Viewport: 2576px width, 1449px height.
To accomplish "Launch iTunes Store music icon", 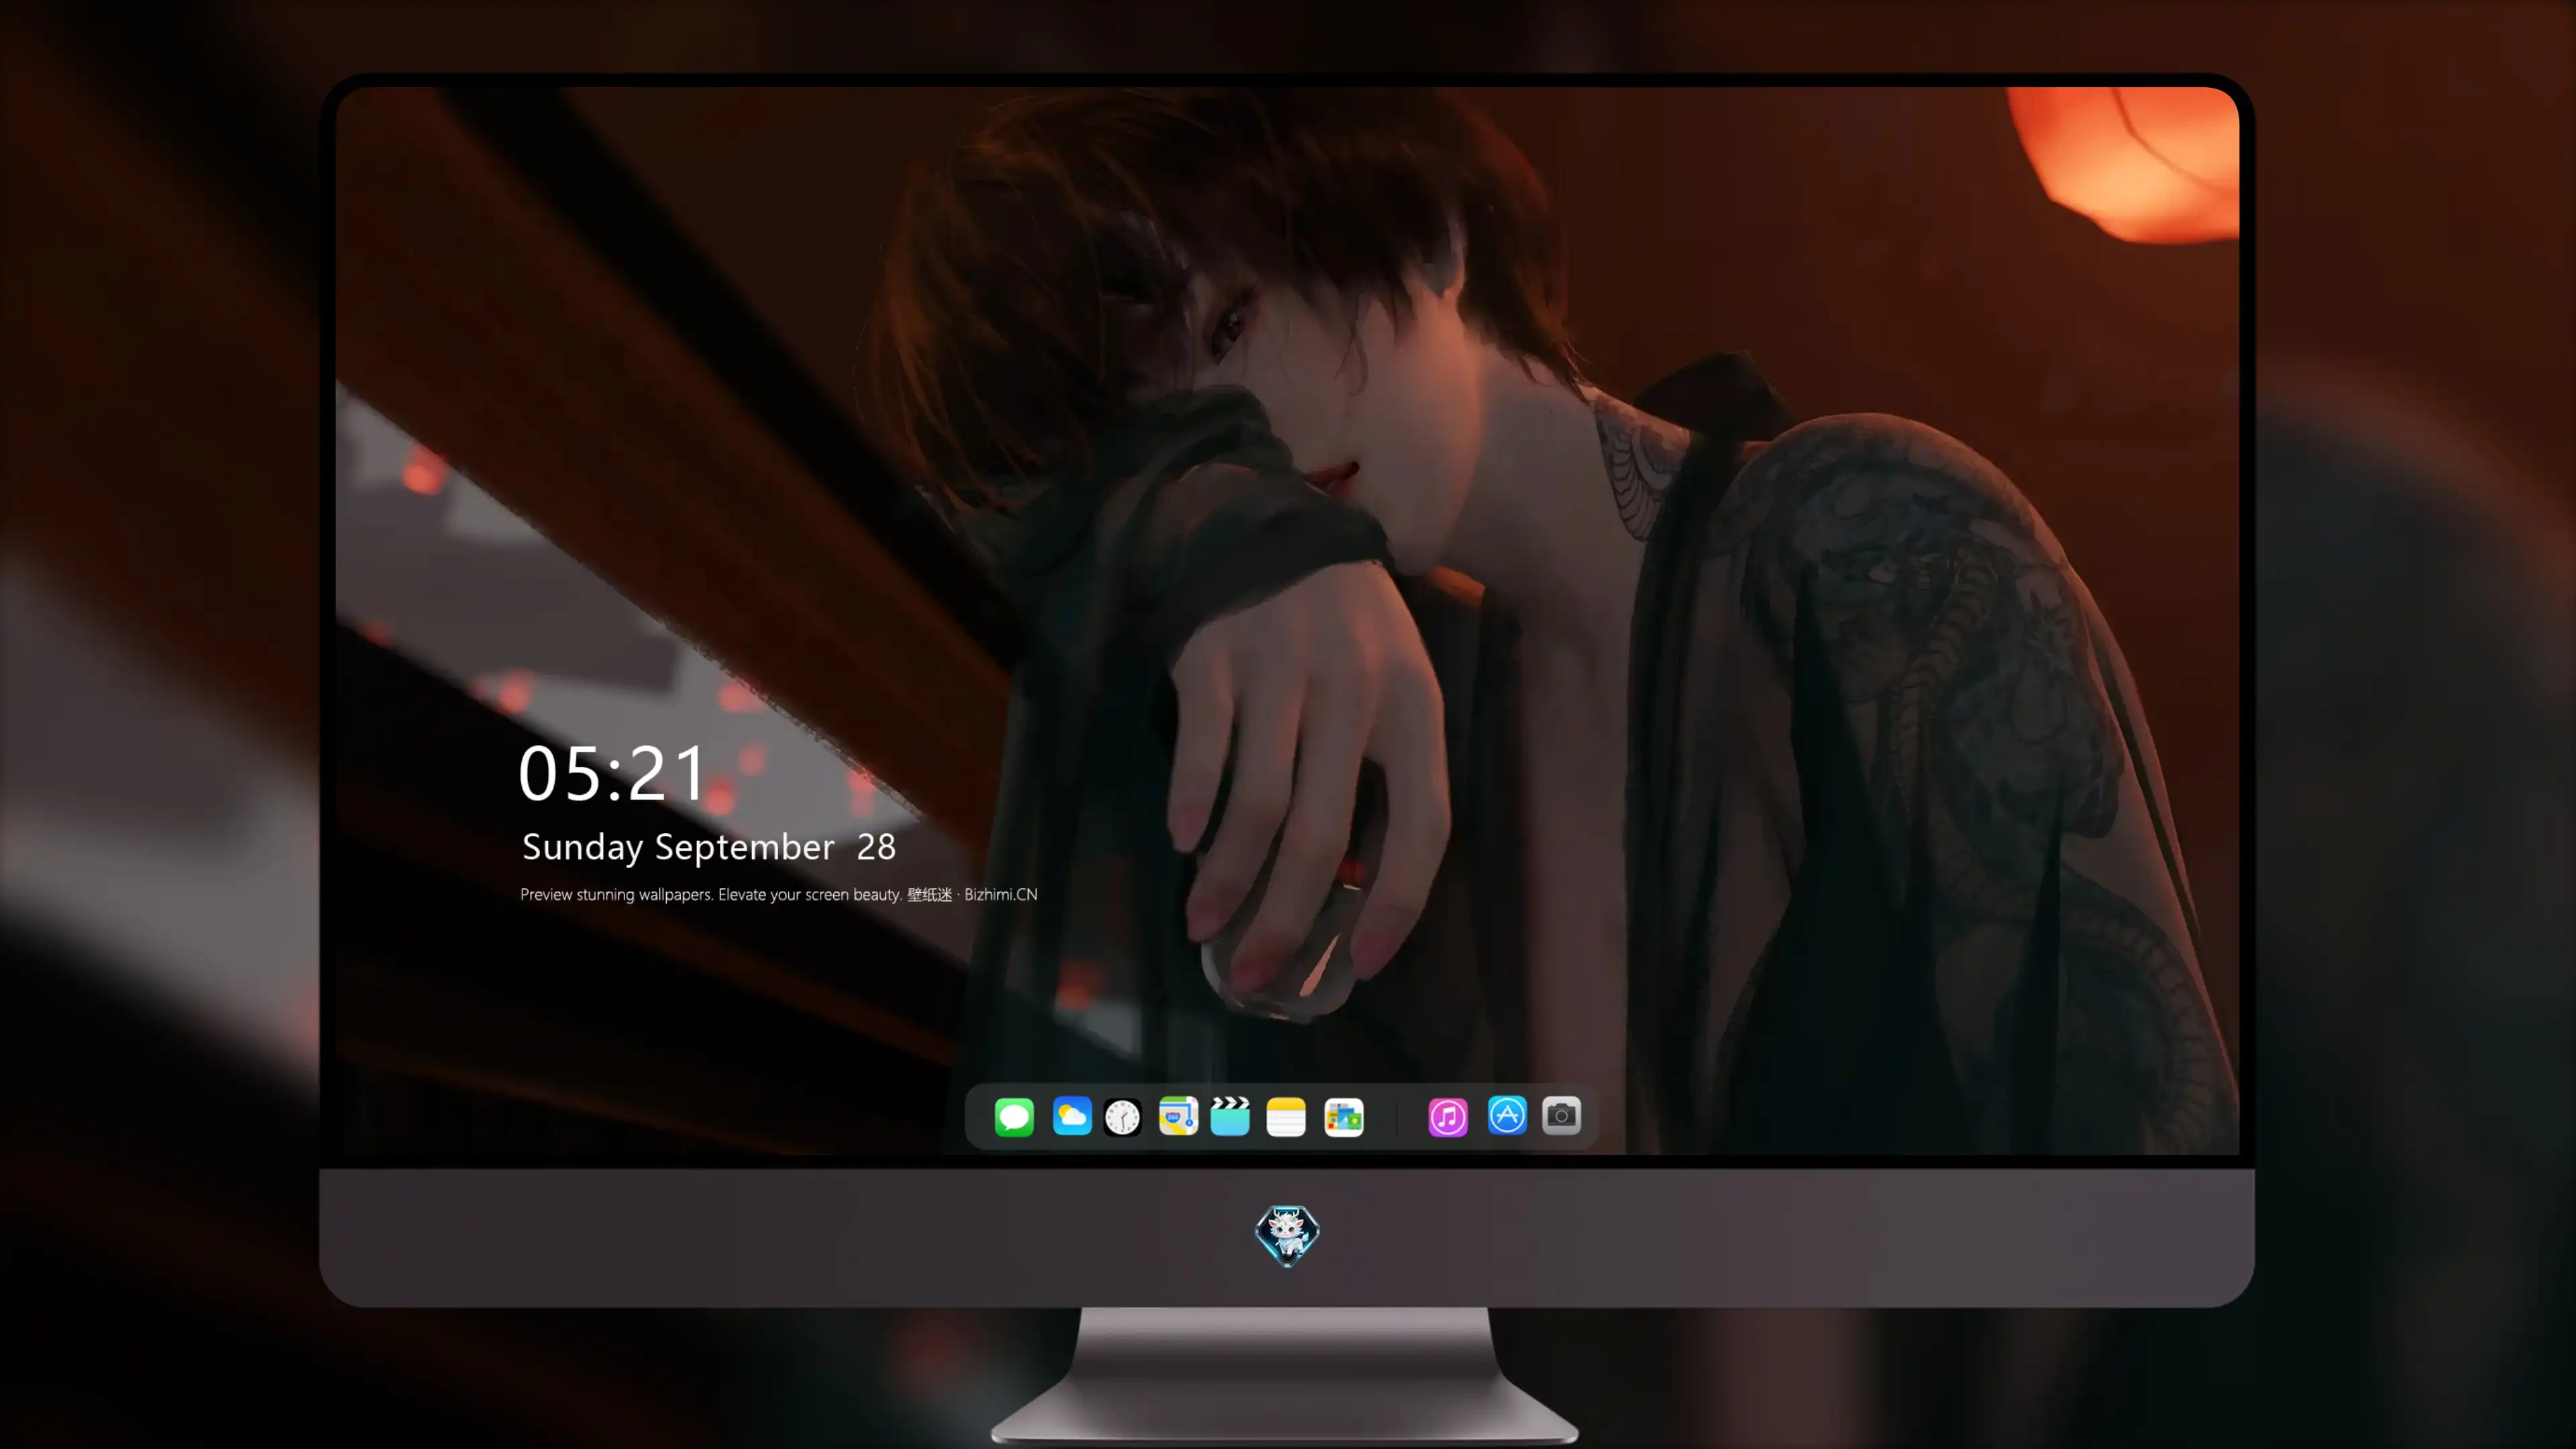I will [x=1448, y=1117].
